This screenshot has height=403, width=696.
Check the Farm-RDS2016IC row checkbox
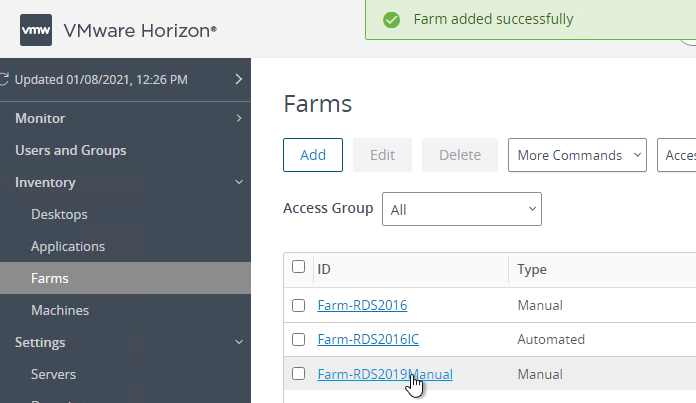[298, 340]
